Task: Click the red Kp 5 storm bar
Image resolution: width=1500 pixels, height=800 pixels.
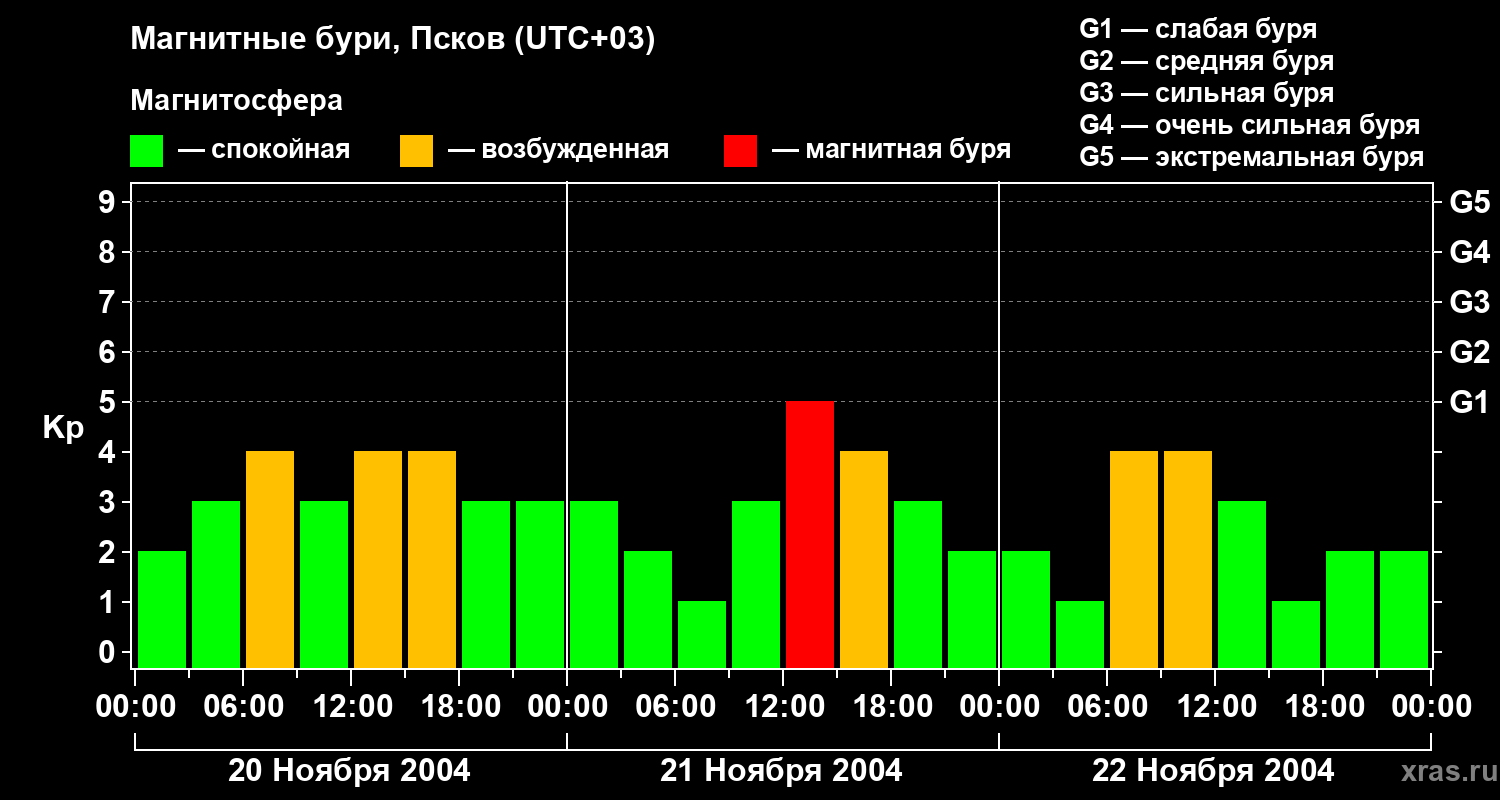Action: (x=810, y=534)
